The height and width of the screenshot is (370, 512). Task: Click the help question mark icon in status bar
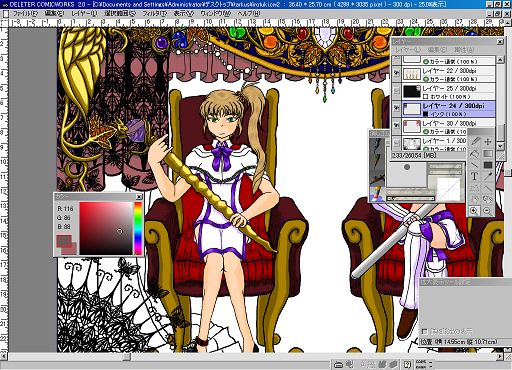(x=407, y=365)
